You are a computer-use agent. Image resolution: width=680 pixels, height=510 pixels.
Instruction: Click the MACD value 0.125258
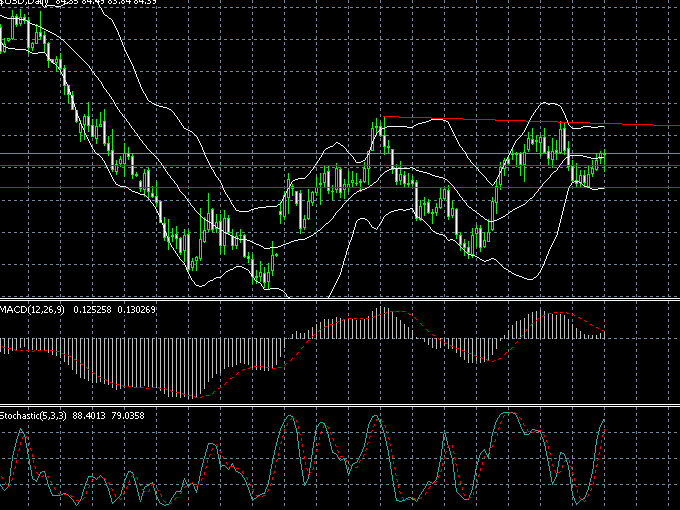tap(92, 310)
